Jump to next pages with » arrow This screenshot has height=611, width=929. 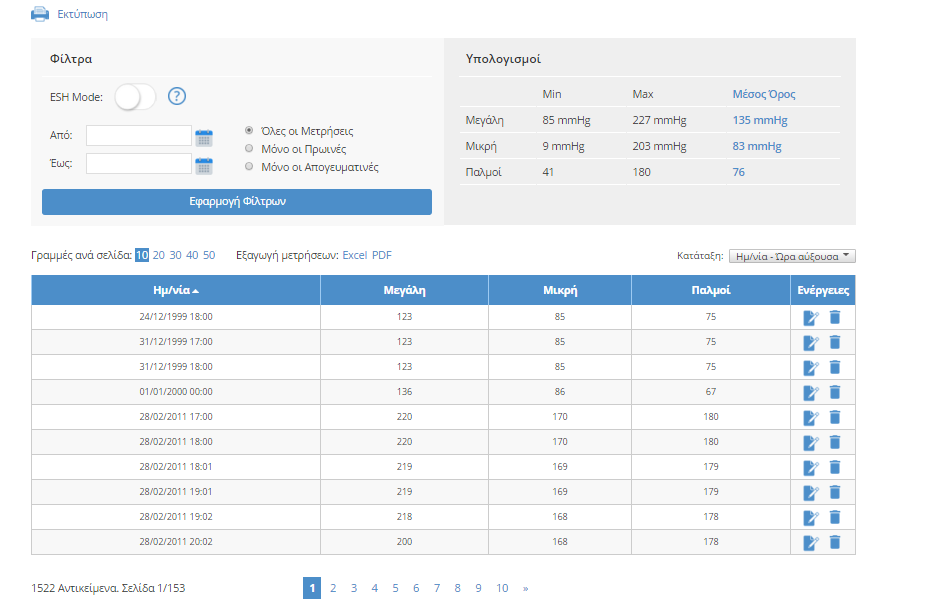[x=525, y=588]
